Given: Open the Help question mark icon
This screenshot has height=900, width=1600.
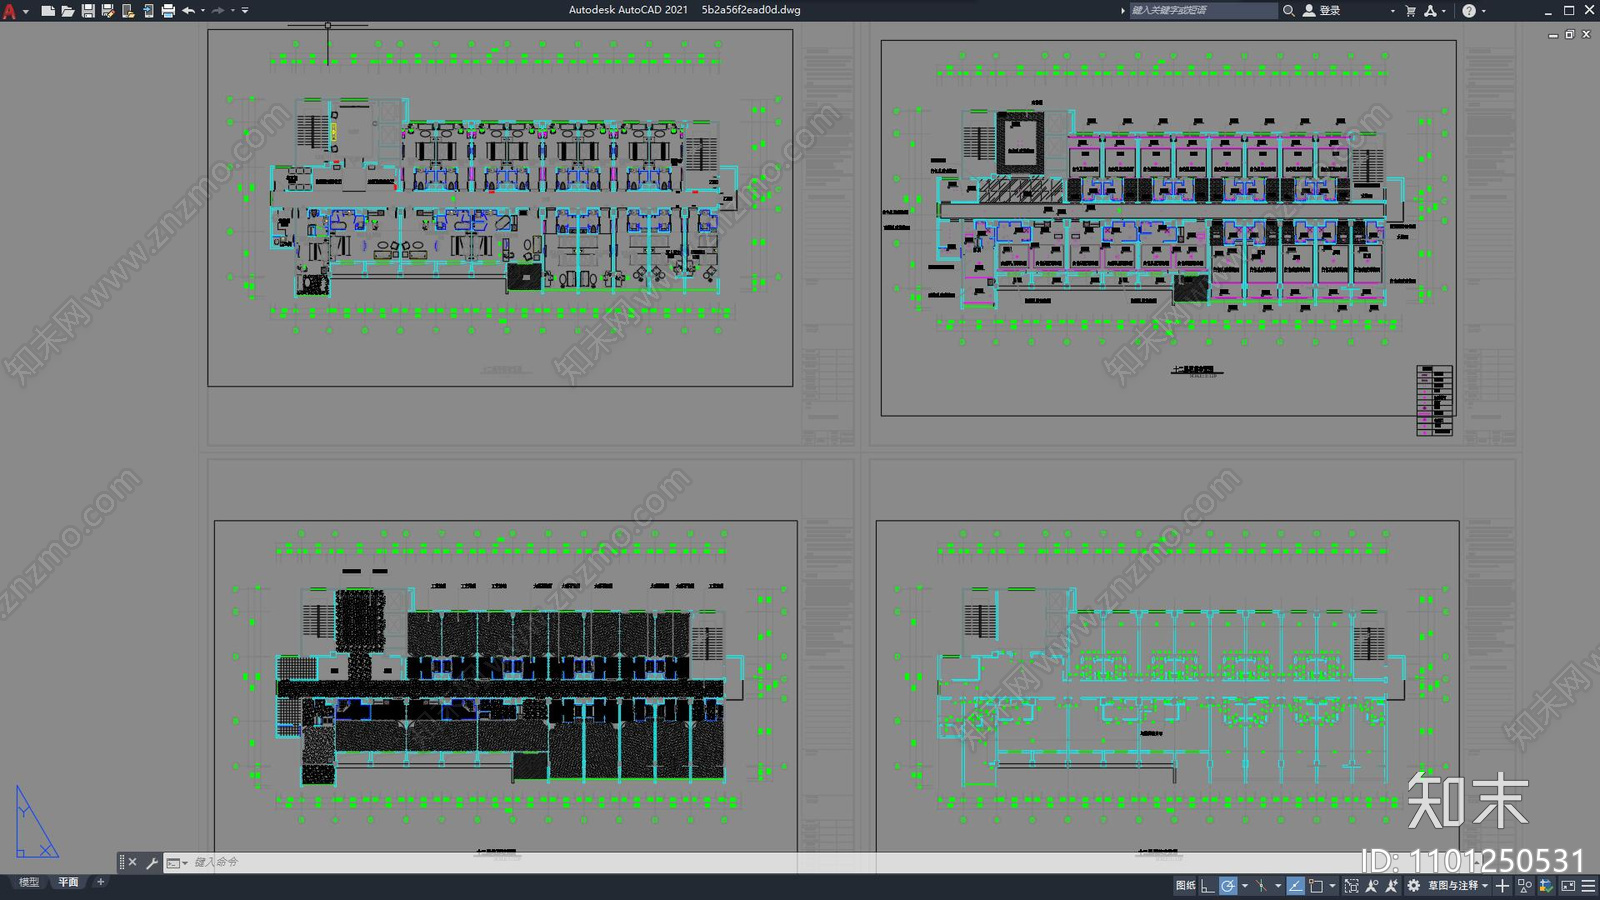Looking at the screenshot, I should click(1469, 10).
